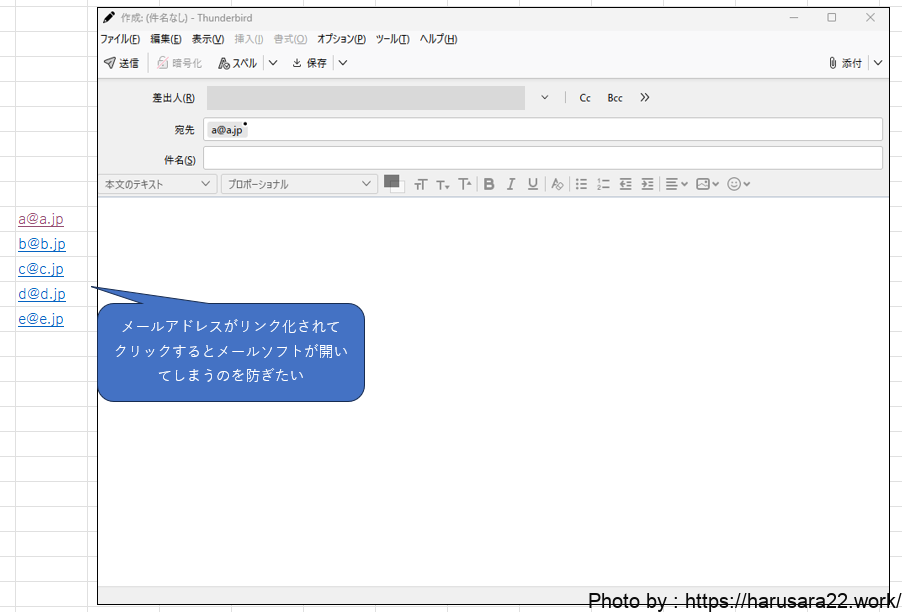The image size is (902, 612).
Task: Add a Bcc recipient field
Action: (x=615, y=98)
